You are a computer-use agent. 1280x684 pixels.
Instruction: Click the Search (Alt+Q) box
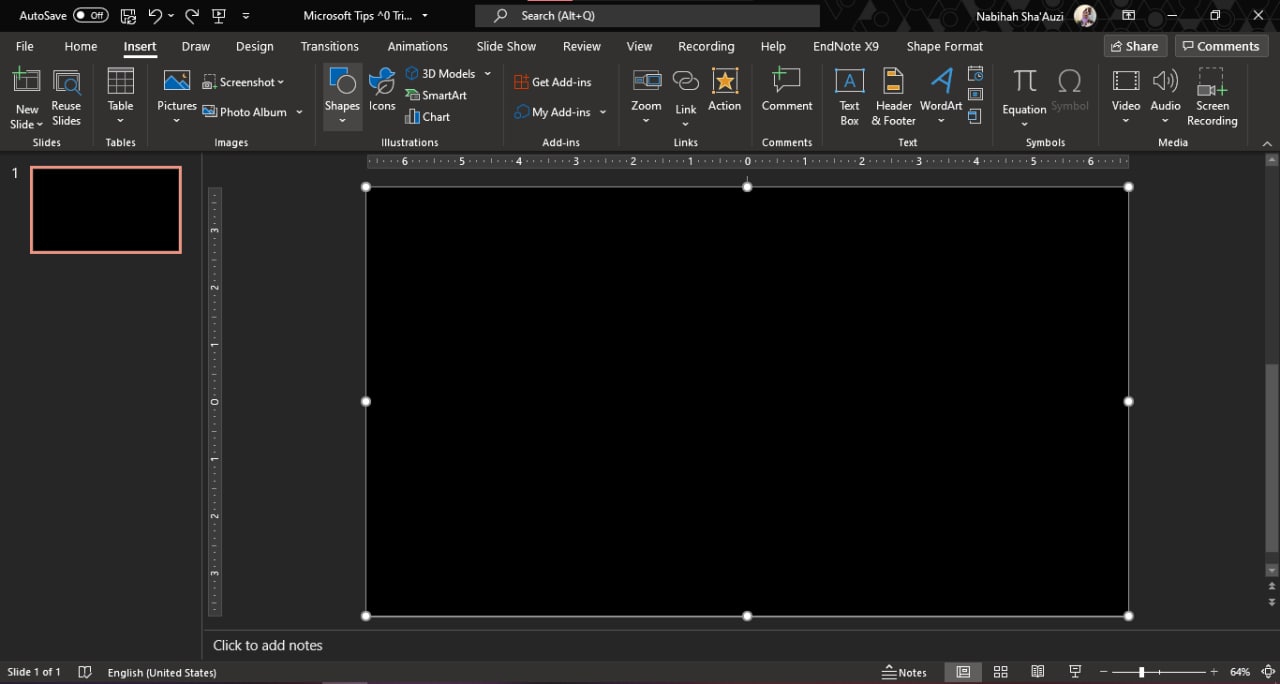click(x=647, y=16)
